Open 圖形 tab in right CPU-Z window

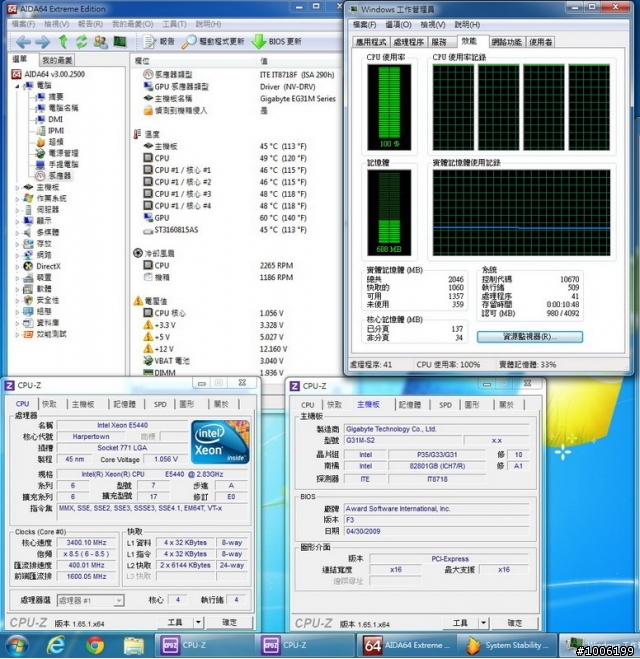[472, 405]
